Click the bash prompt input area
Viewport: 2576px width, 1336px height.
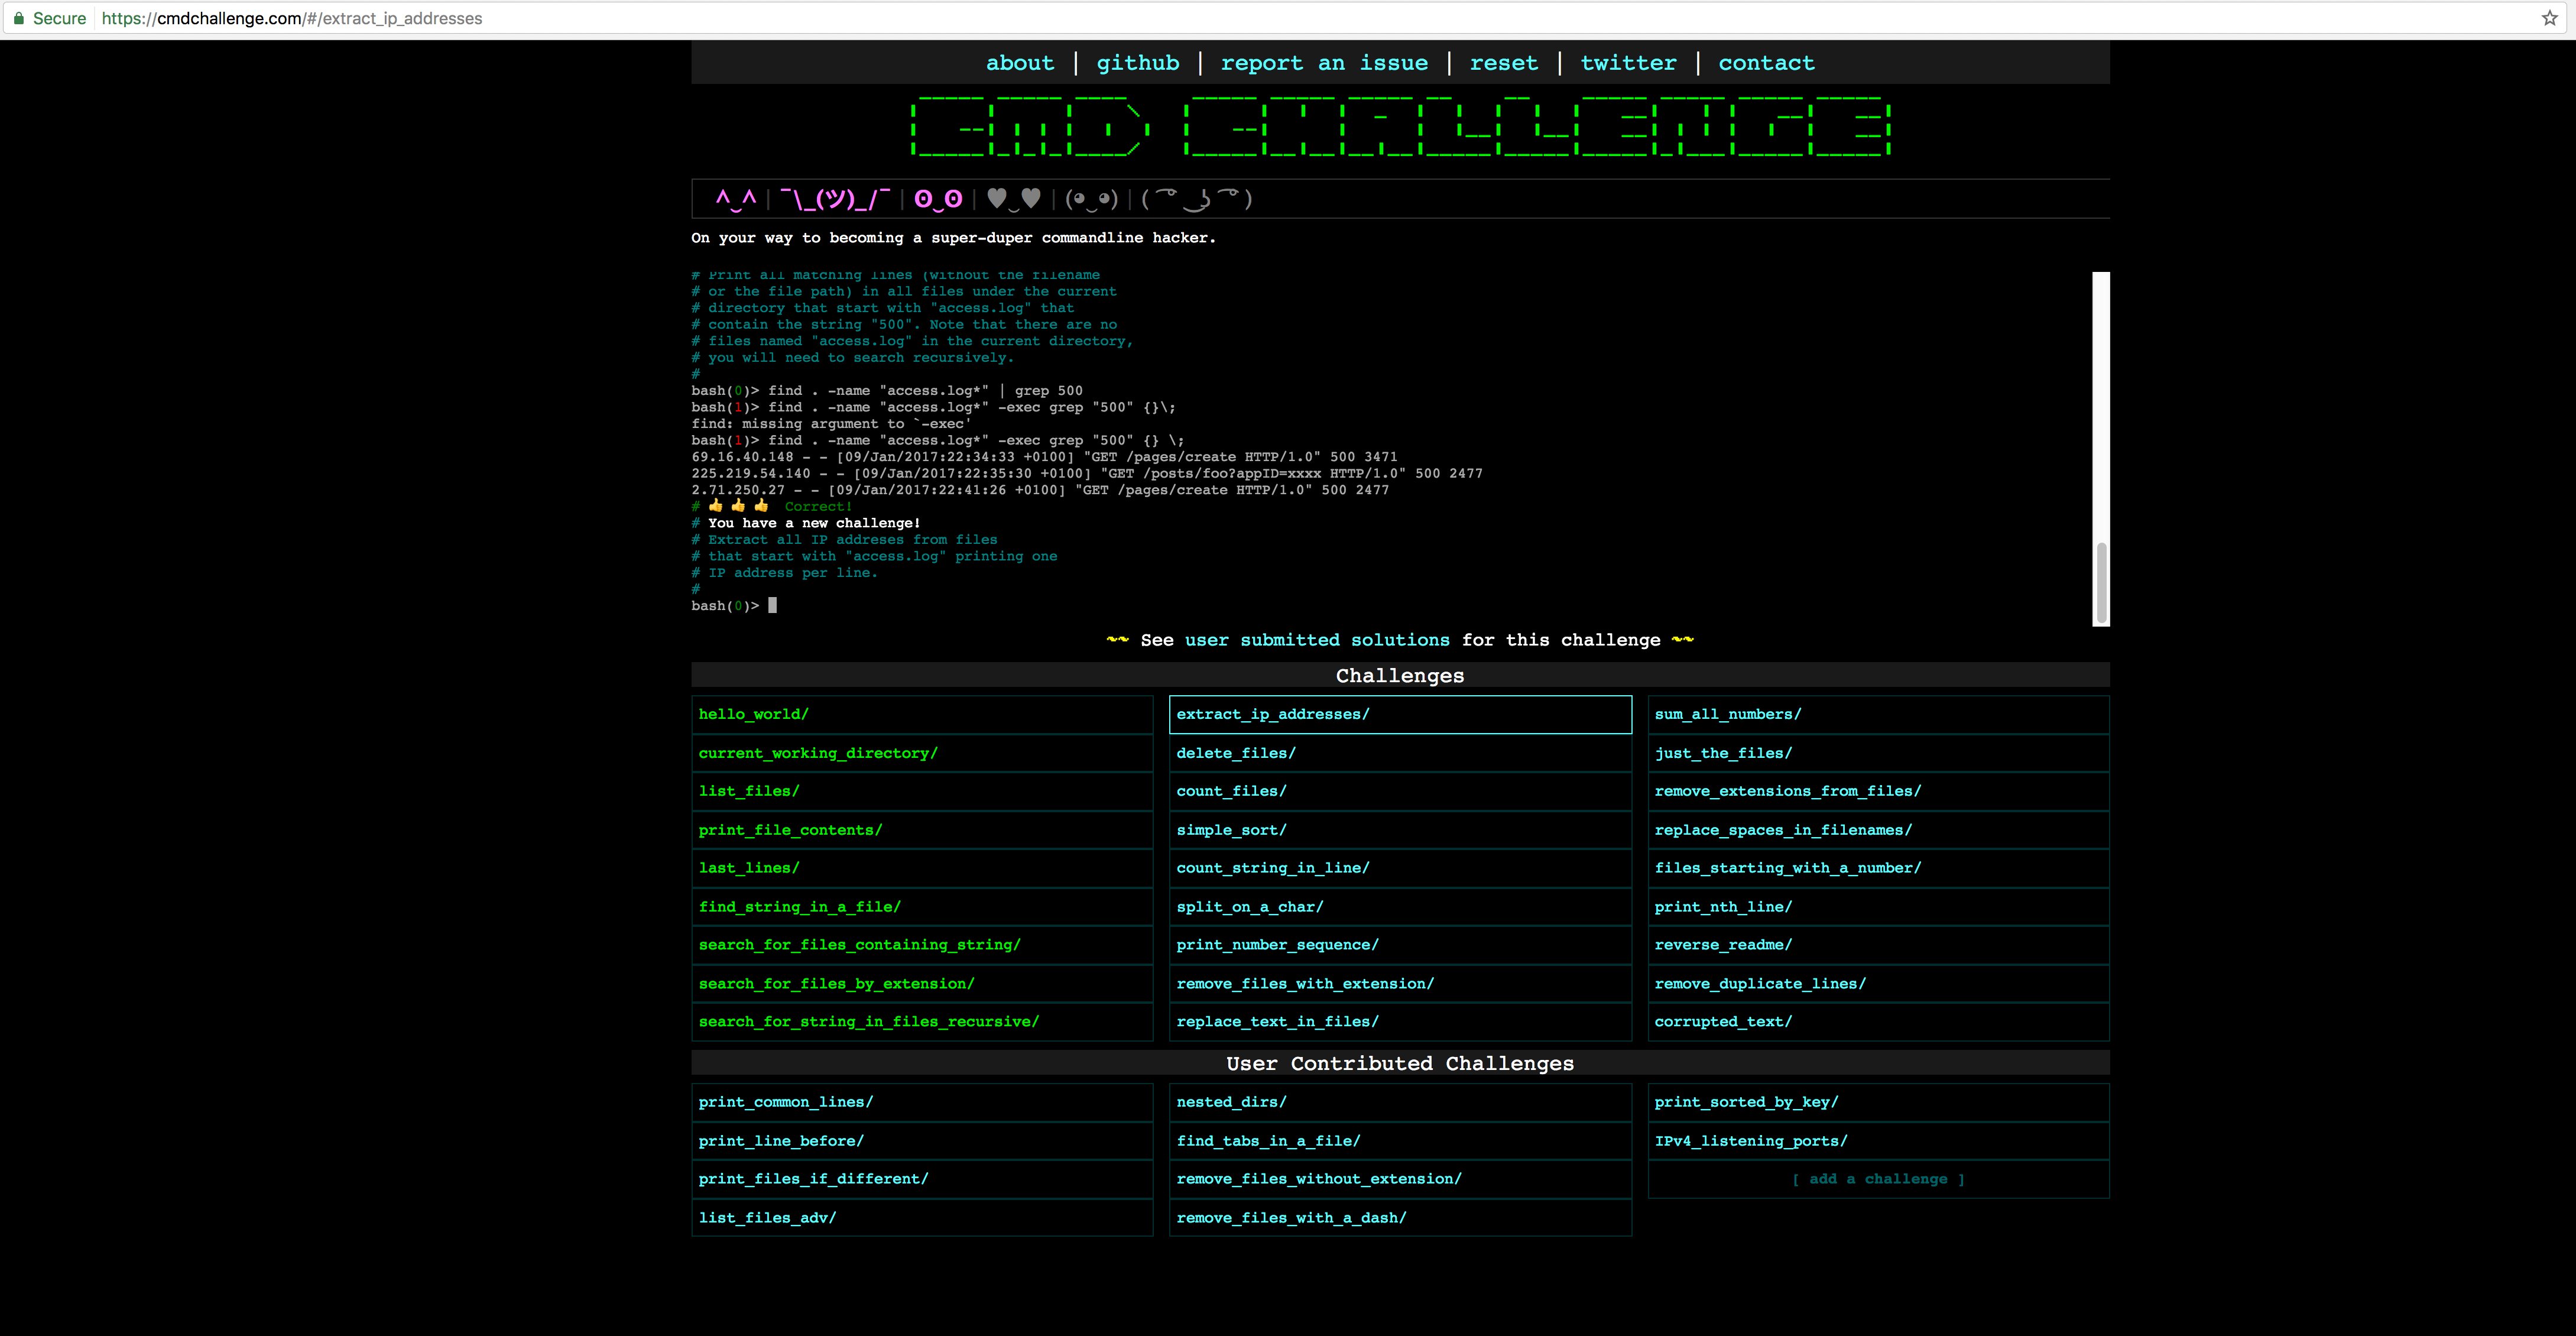(x=771, y=605)
